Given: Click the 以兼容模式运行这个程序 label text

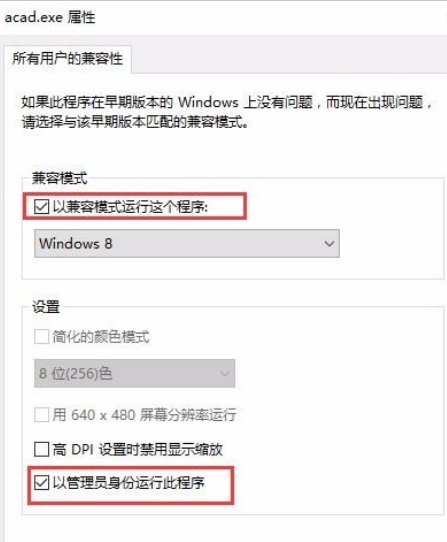Looking at the screenshot, I should (130, 207).
